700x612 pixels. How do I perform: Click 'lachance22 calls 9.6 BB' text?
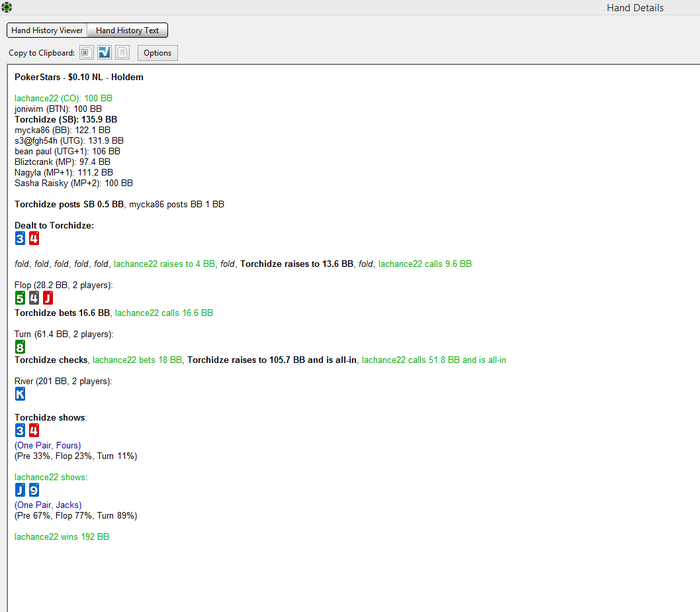pos(425,264)
